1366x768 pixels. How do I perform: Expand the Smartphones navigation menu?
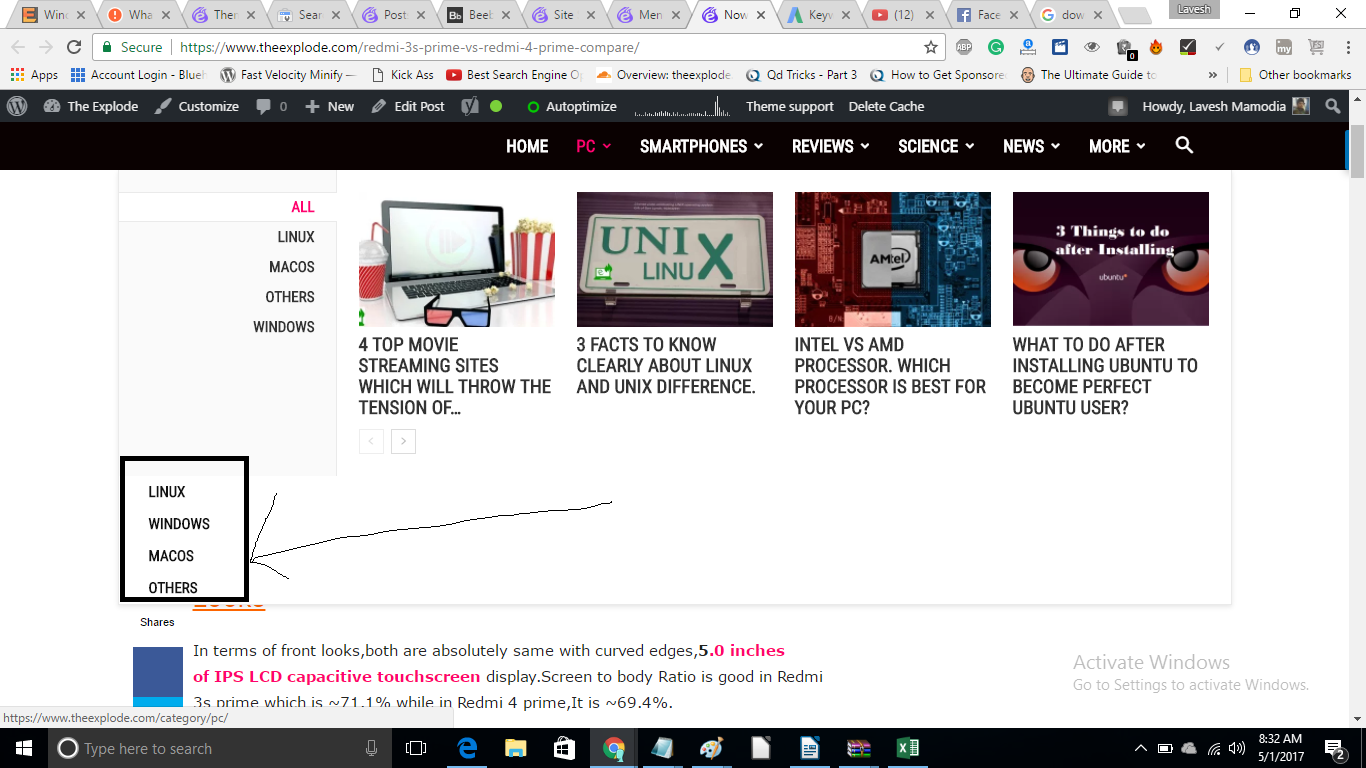(701, 146)
